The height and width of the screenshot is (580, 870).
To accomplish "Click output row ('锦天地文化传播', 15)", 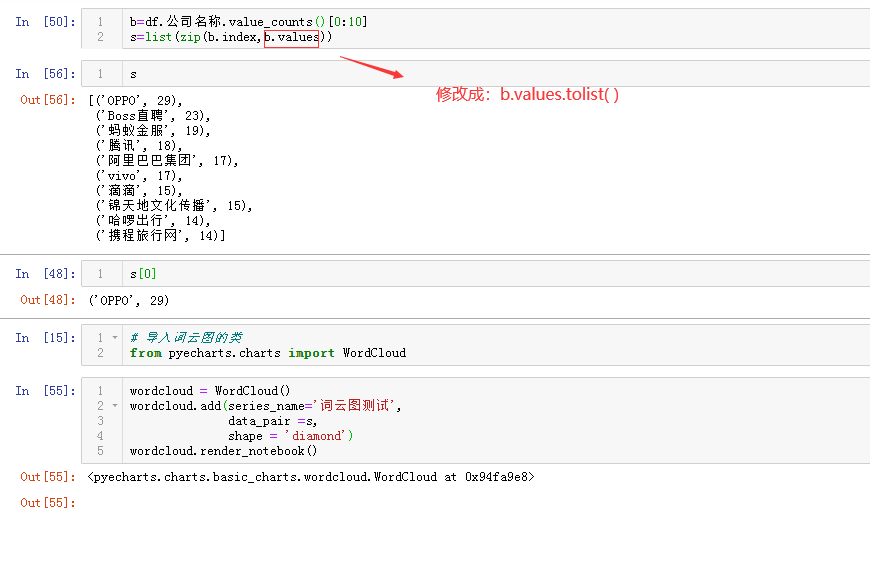I will tap(174, 205).
